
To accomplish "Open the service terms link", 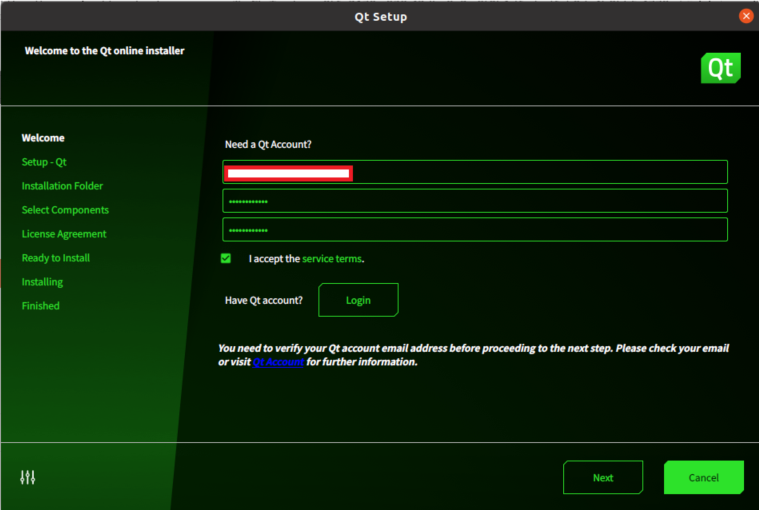I will click(332, 258).
